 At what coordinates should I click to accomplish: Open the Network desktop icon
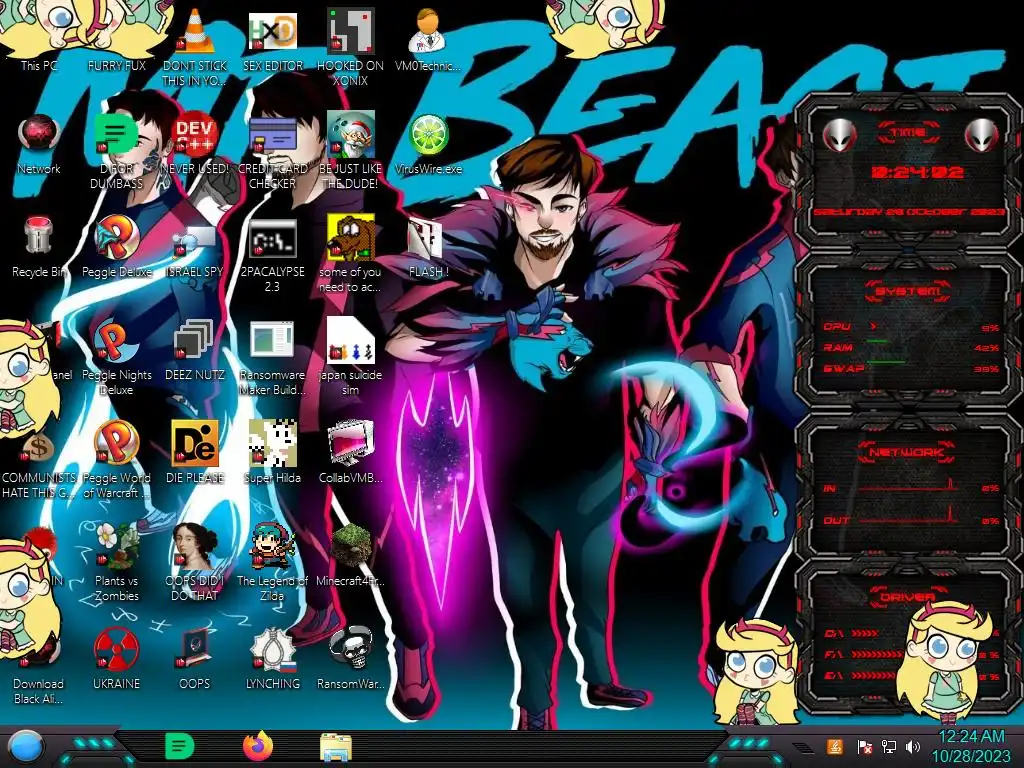pyautogui.click(x=39, y=144)
